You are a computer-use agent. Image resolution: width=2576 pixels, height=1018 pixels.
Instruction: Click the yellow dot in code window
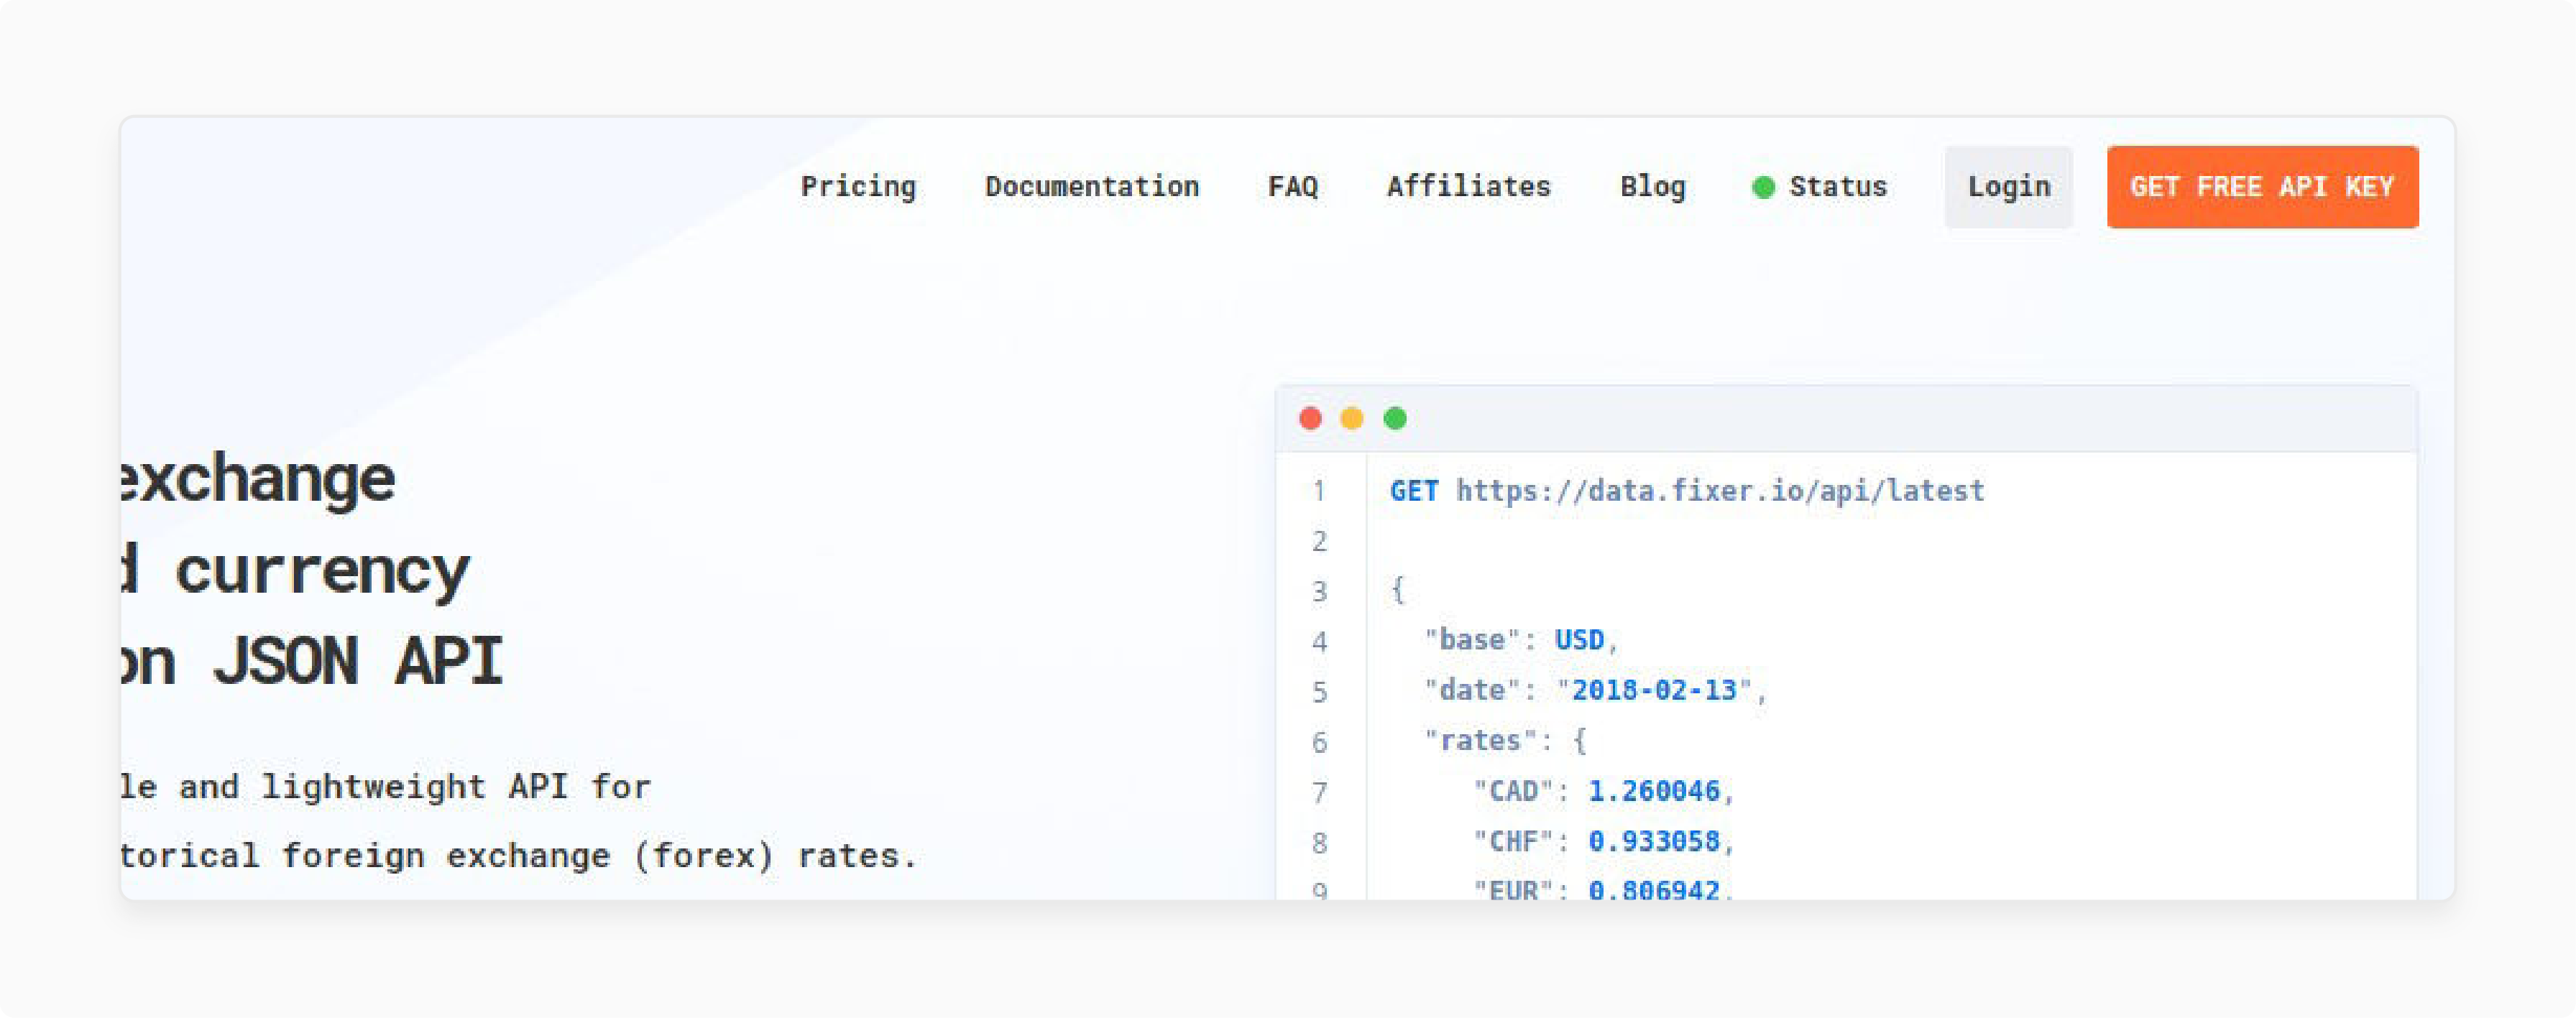coord(1352,418)
